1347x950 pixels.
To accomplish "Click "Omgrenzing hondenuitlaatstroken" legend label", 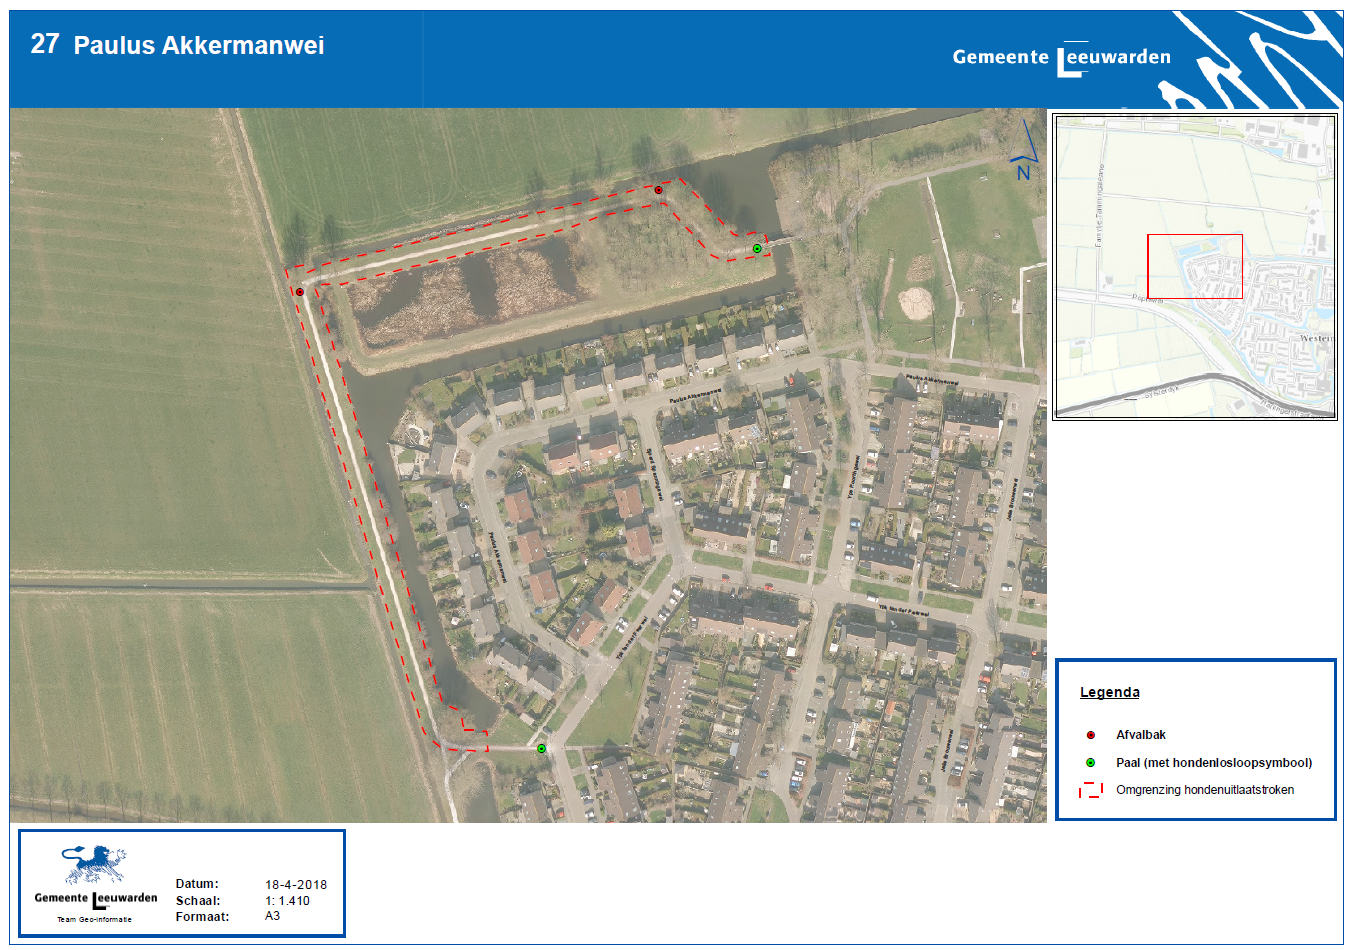I will pyautogui.click(x=1205, y=790).
